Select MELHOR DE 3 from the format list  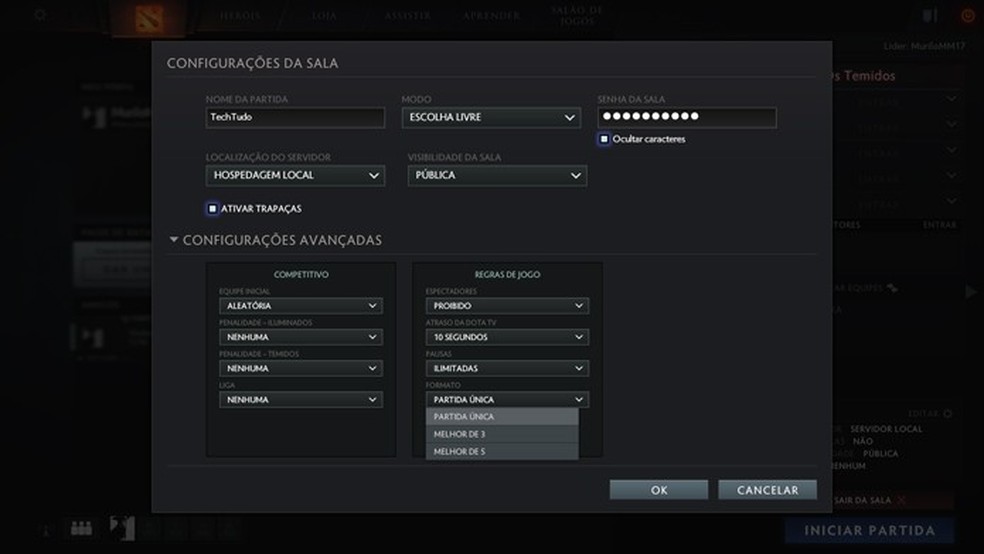click(x=502, y=434)
